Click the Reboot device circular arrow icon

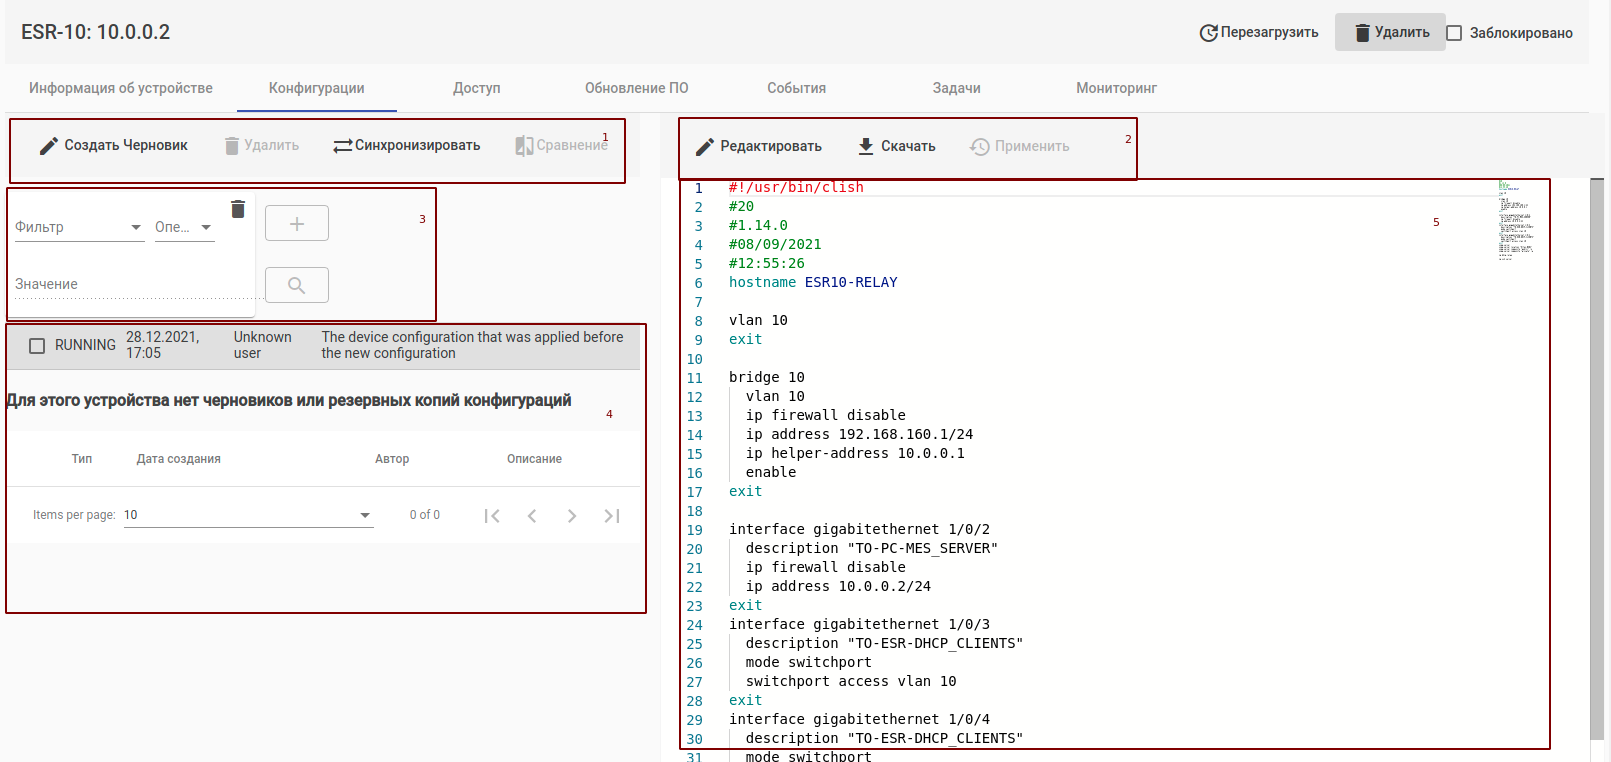pos(1208,33)
